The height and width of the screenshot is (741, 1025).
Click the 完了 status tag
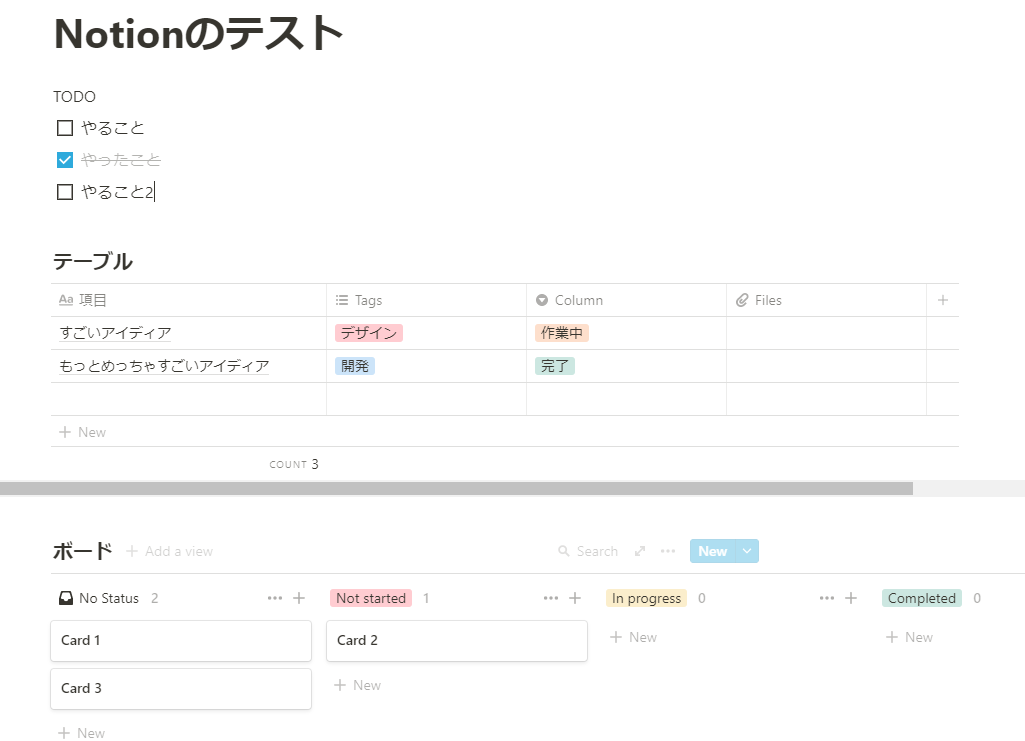tap(555, 366)
